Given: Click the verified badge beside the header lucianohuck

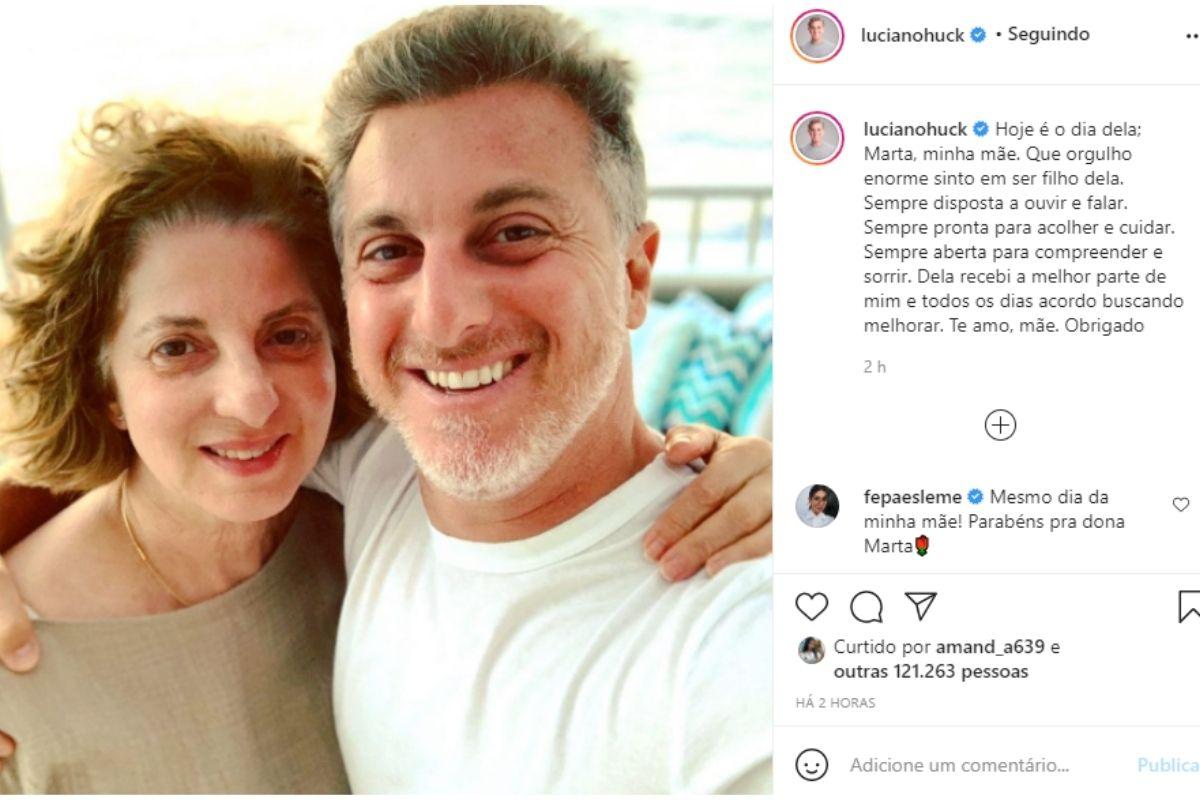Looking at the screenshot, I should [979, 35].
